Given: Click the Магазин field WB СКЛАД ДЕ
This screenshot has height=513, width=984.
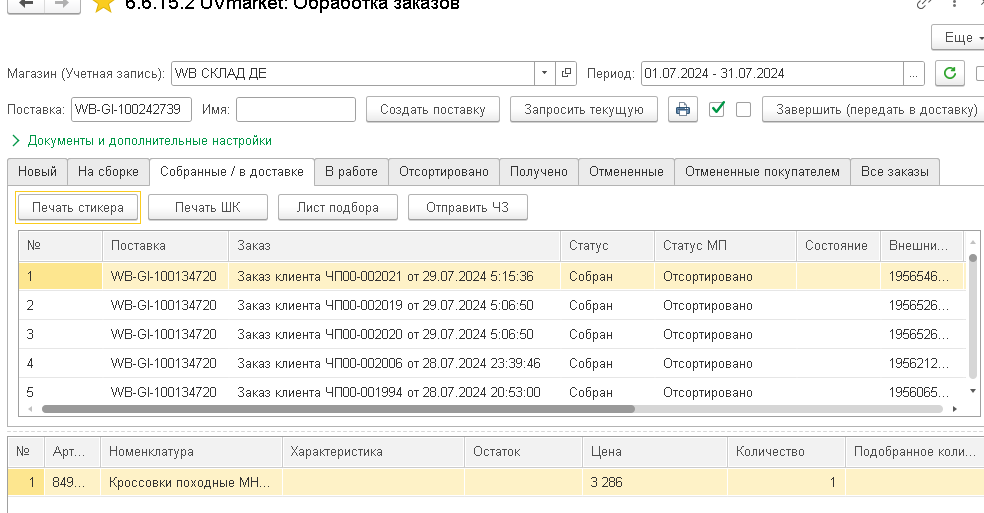Looking at the screenshot, I should point(353,73).
